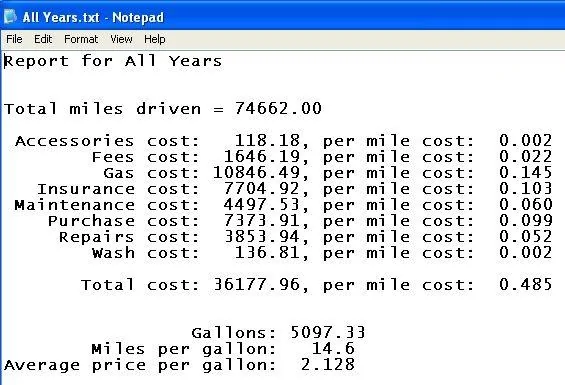Click the word 'Maintenance' in the report
Viewport: 565px width, 385px height.
pyautogui.click(x=74, y=205)
